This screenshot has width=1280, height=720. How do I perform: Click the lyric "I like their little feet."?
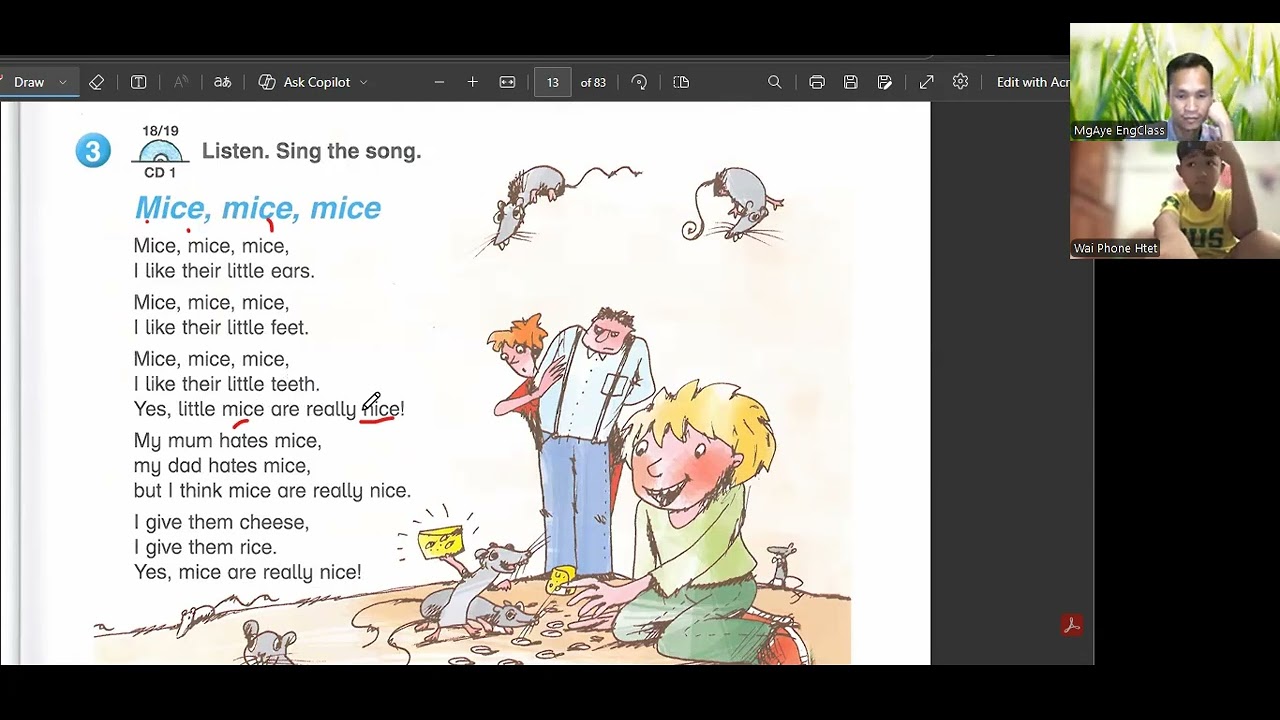(221, 327)
